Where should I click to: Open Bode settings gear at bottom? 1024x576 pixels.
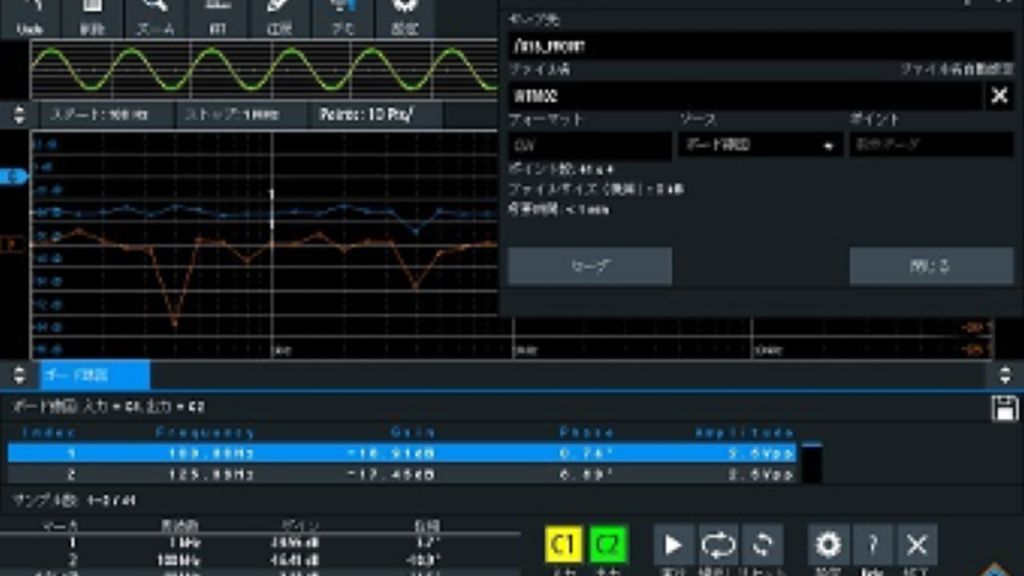[828, 545]
